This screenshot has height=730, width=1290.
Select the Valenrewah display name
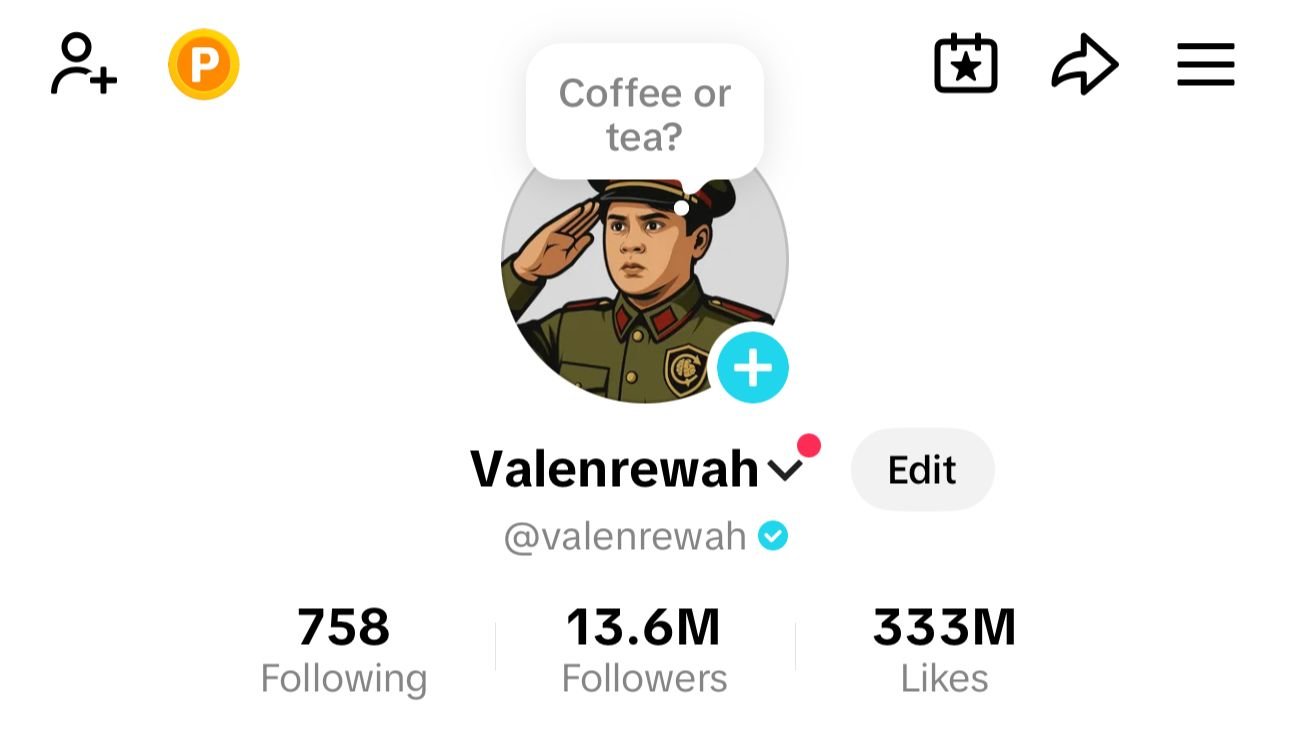(614, 469)
